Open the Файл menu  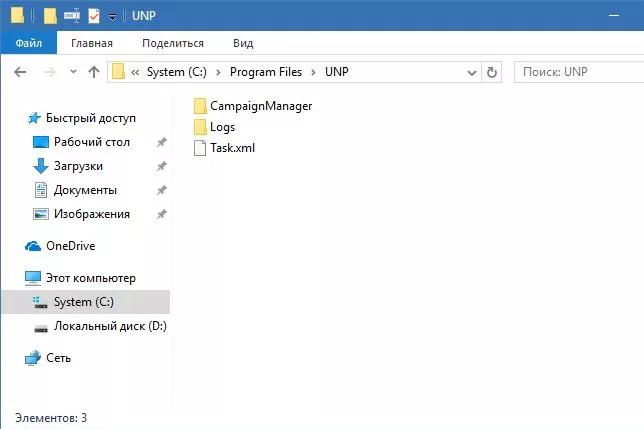28,43
